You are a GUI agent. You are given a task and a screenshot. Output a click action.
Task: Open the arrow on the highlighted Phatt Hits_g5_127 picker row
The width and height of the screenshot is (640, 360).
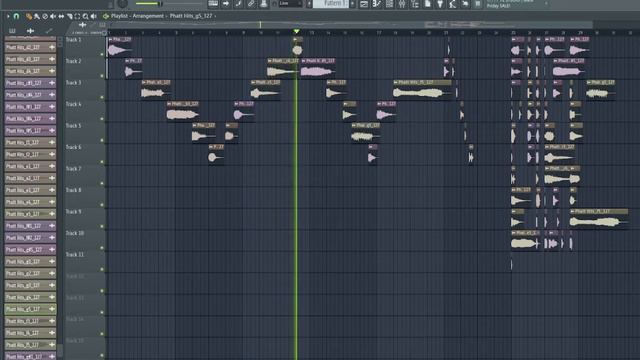click(52, 309)
